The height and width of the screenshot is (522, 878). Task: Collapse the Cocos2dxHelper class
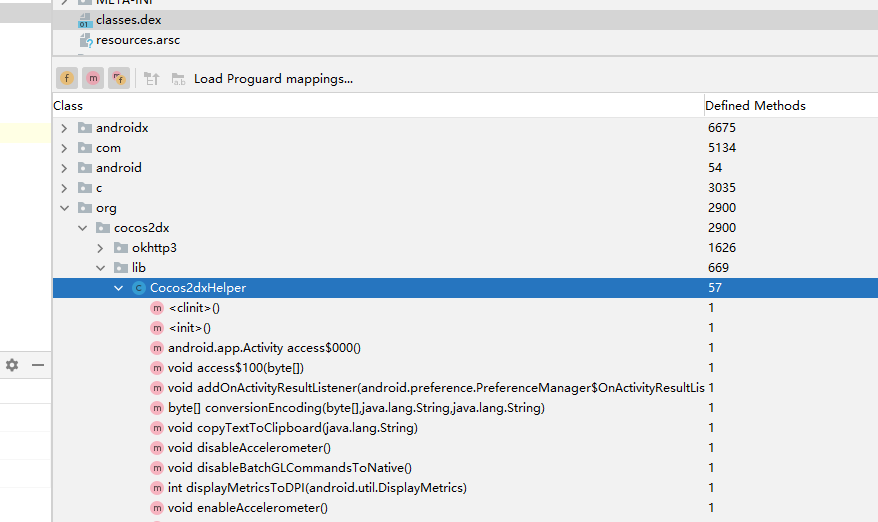click(118, 288)
